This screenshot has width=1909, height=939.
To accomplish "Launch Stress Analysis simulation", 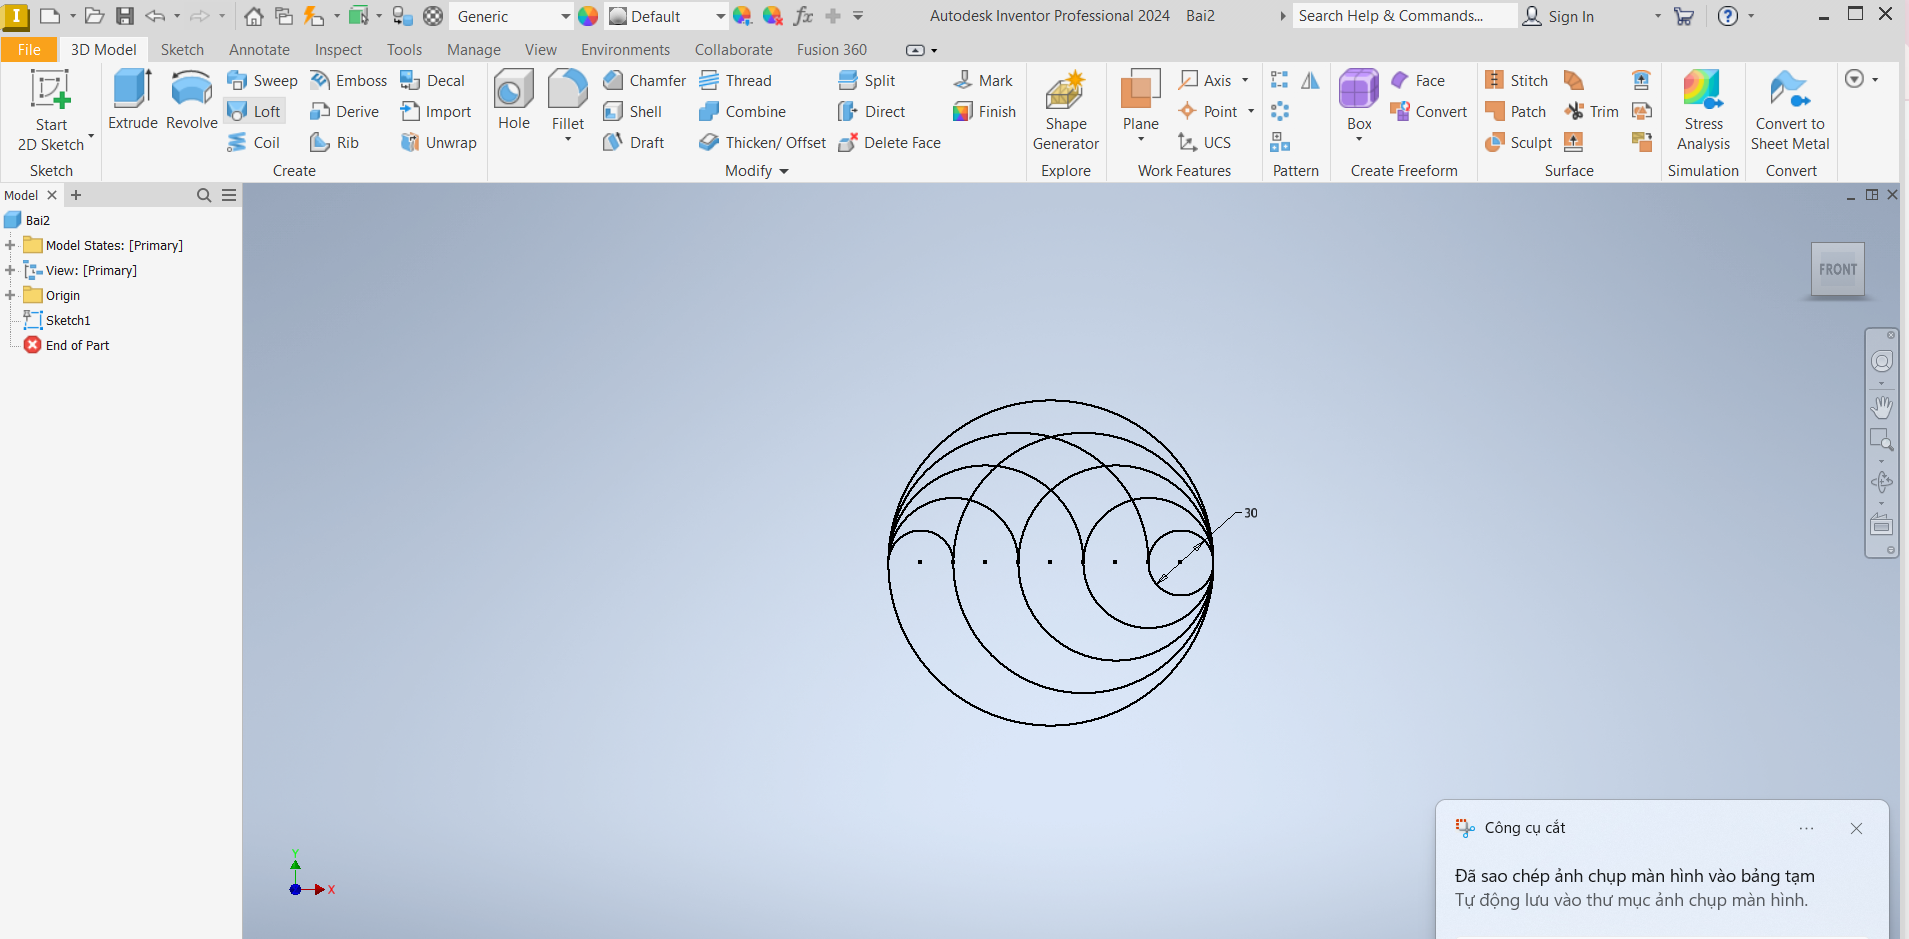I will pyautogui.click(x=1703, y=110).
